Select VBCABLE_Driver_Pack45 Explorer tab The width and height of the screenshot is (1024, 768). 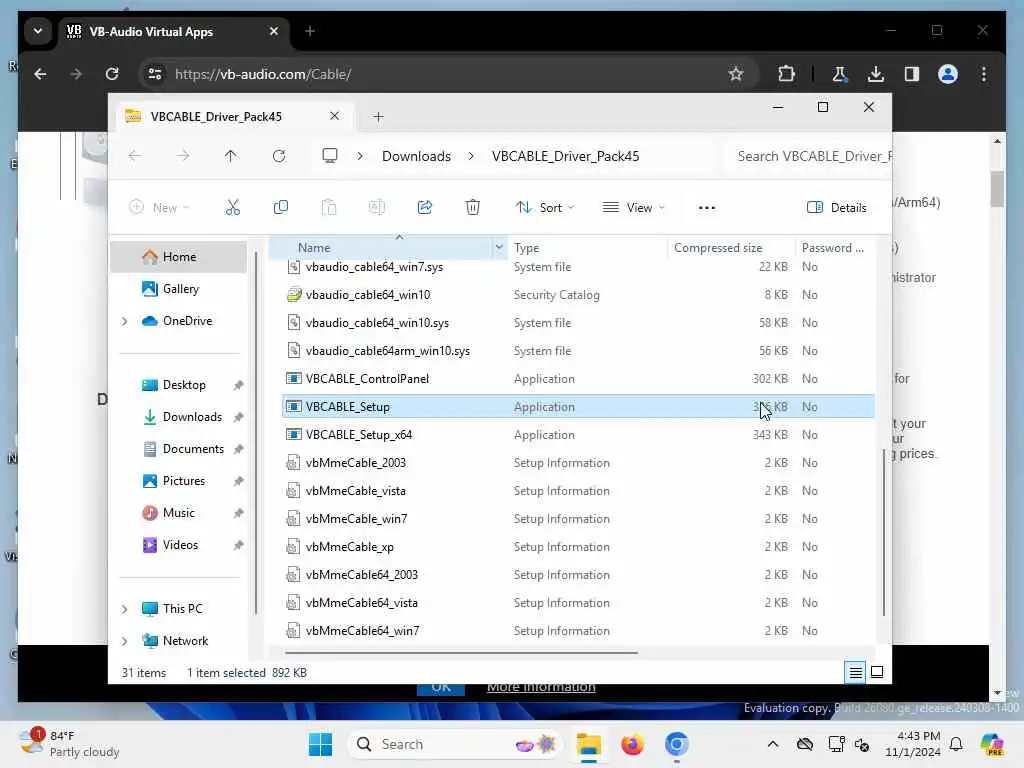point(234,116)
